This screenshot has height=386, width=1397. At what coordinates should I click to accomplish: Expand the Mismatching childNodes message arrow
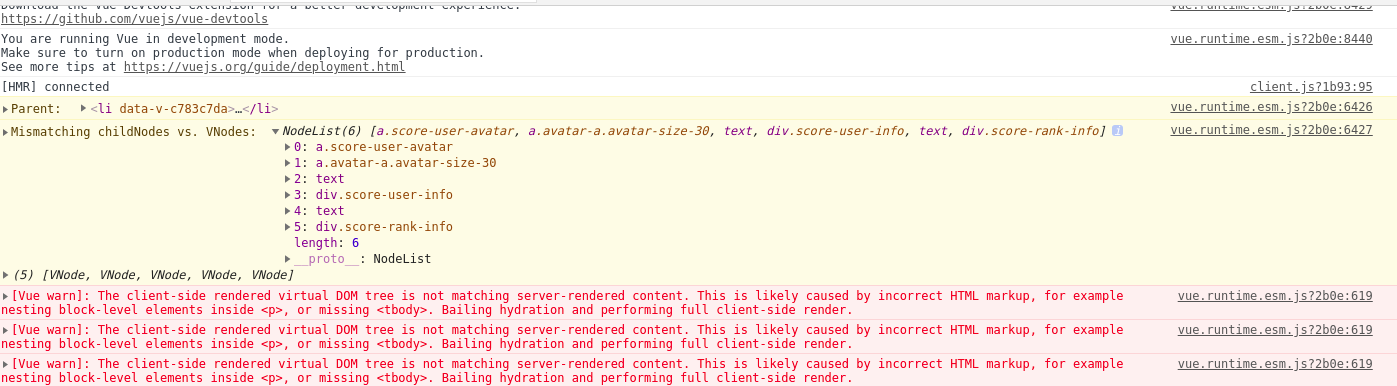[x=5, y=132]
